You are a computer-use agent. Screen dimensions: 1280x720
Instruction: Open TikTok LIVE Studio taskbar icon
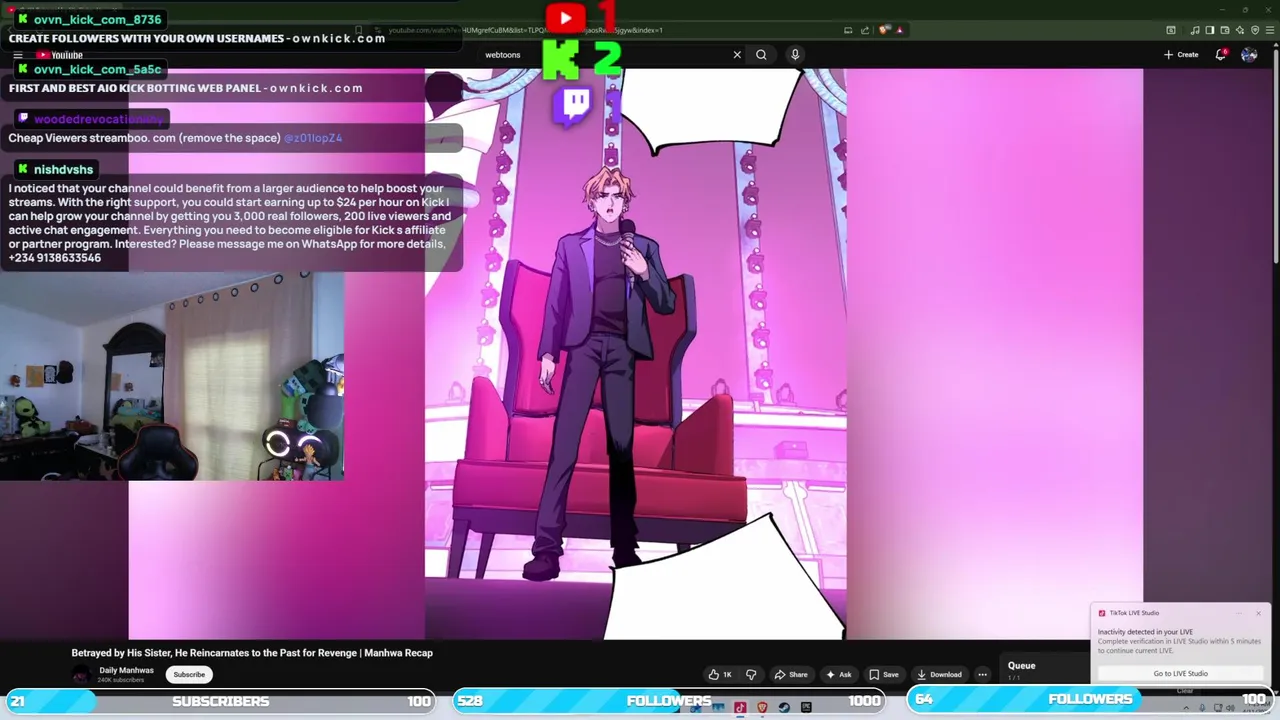(x=740, y=708)
